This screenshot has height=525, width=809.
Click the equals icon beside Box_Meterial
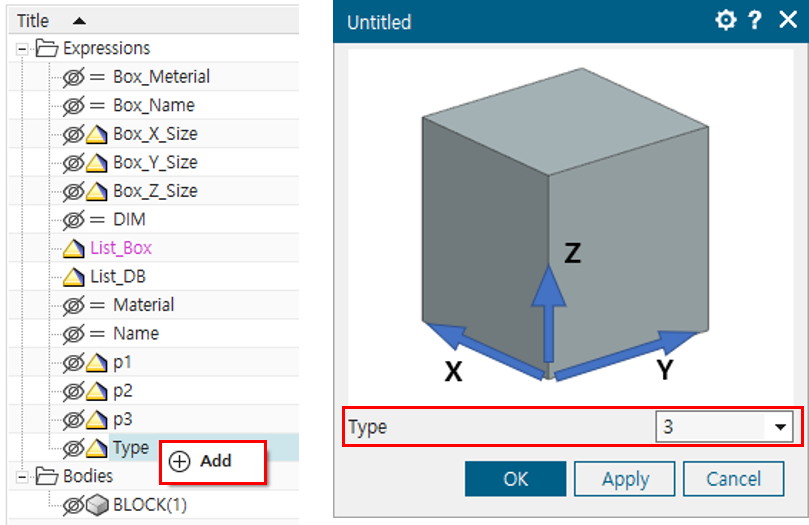(x=97, y=77)
